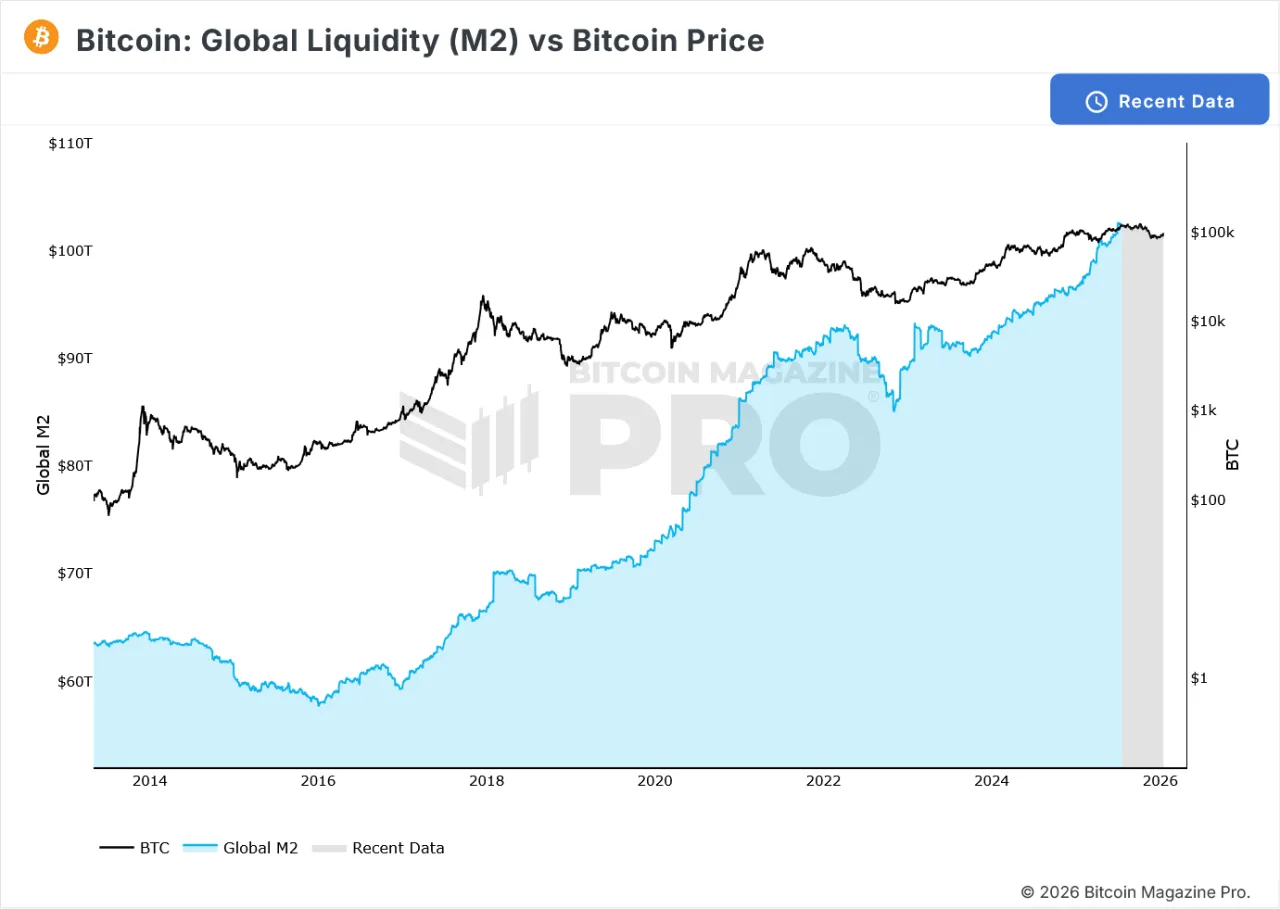Select the 2018 label on the time axis
Viewport: 1280px width, 909px height.
click(x=486, y=781)
